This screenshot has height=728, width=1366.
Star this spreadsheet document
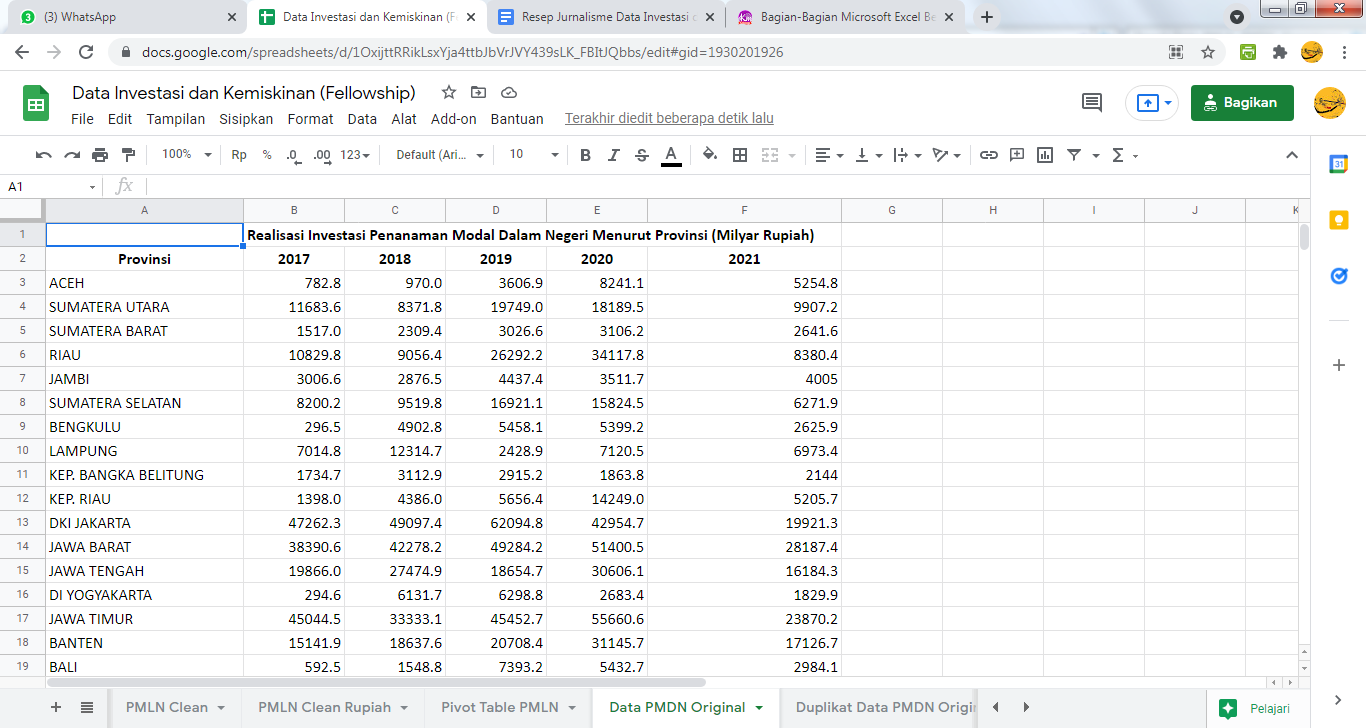[x=449, y=92]
